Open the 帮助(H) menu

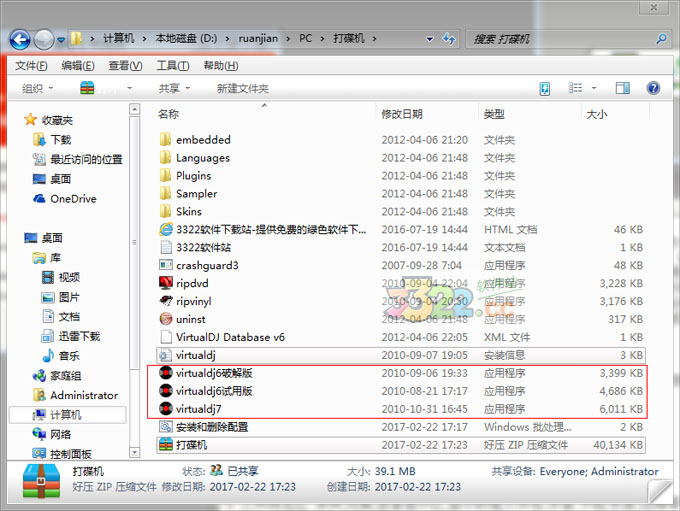coord(221,66)
